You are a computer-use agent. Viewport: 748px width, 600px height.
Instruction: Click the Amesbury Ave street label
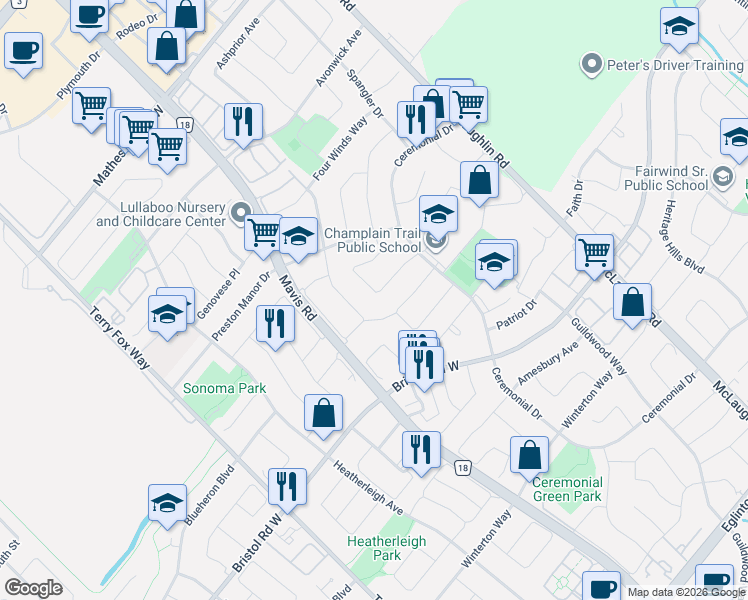pyautogui.click(x=548, y=363)
